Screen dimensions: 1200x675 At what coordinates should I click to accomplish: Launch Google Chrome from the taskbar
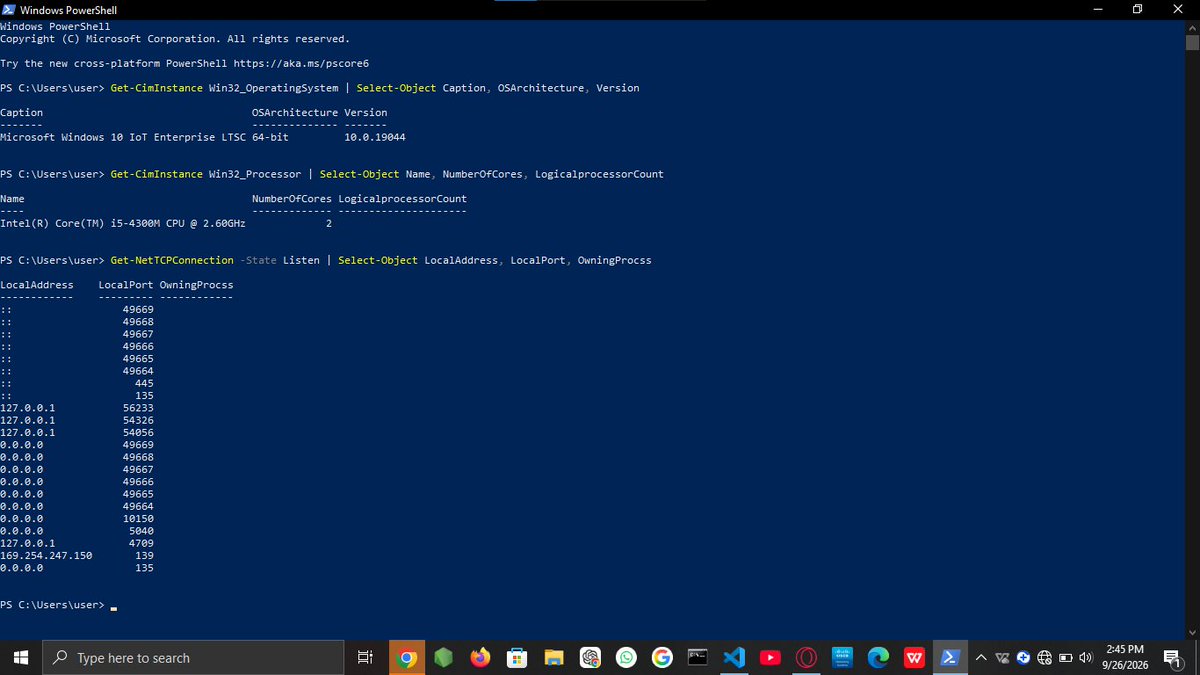click(x=407, y=657)
